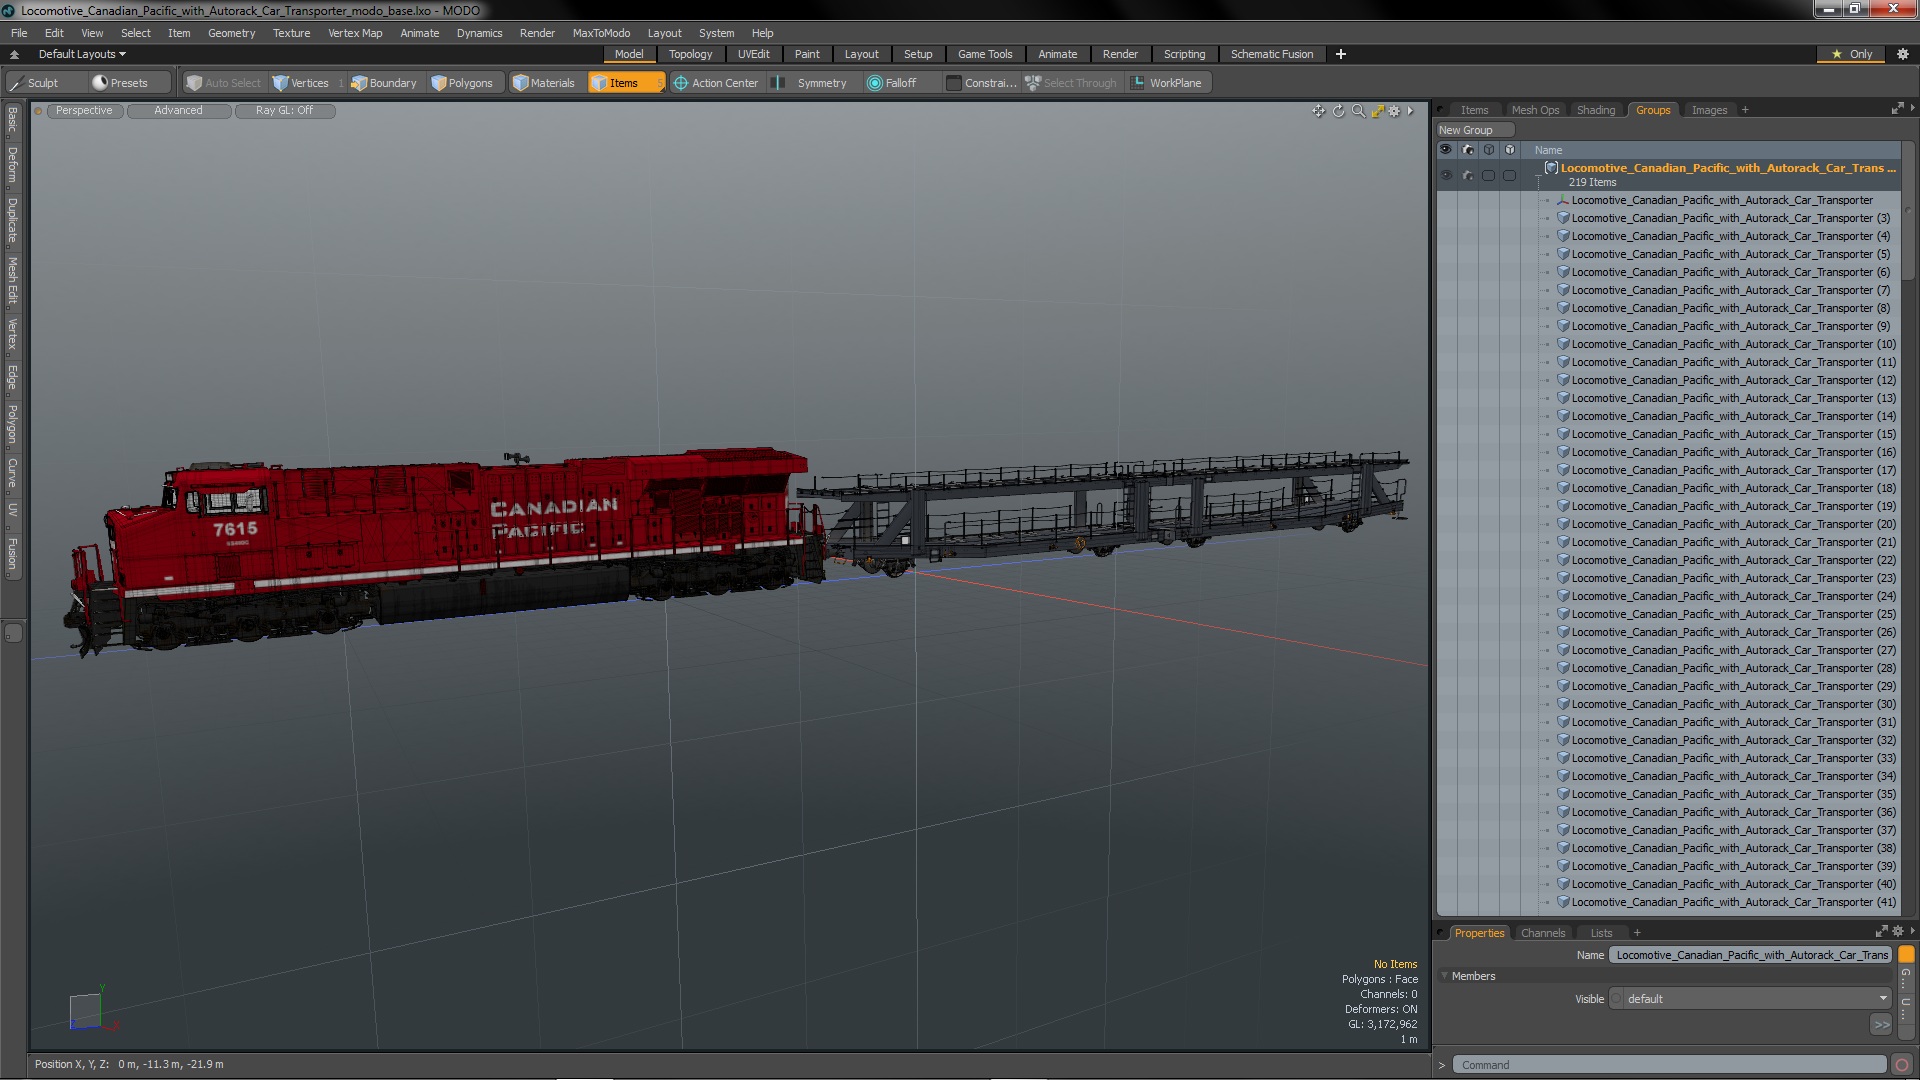Open the Geometry menu
The width and height of the screenshot is (1920, 1080).
(231, 33)
